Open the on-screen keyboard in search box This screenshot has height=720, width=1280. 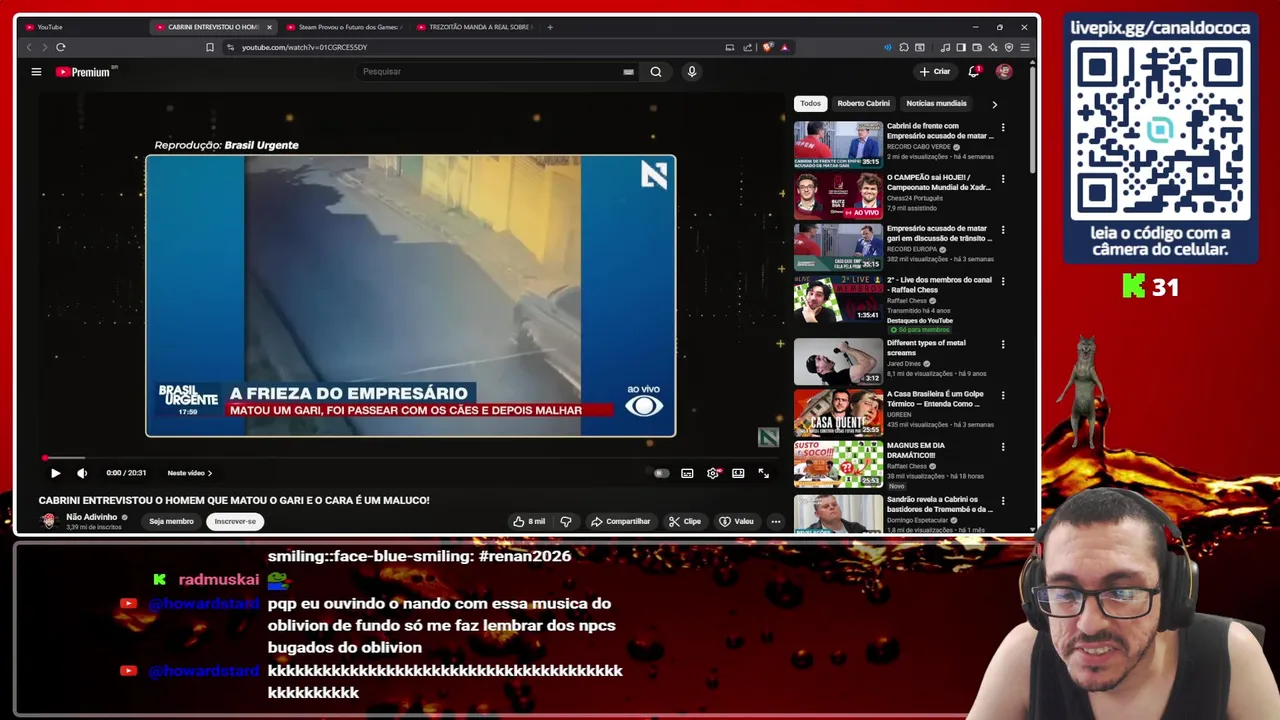pos(628,72)
